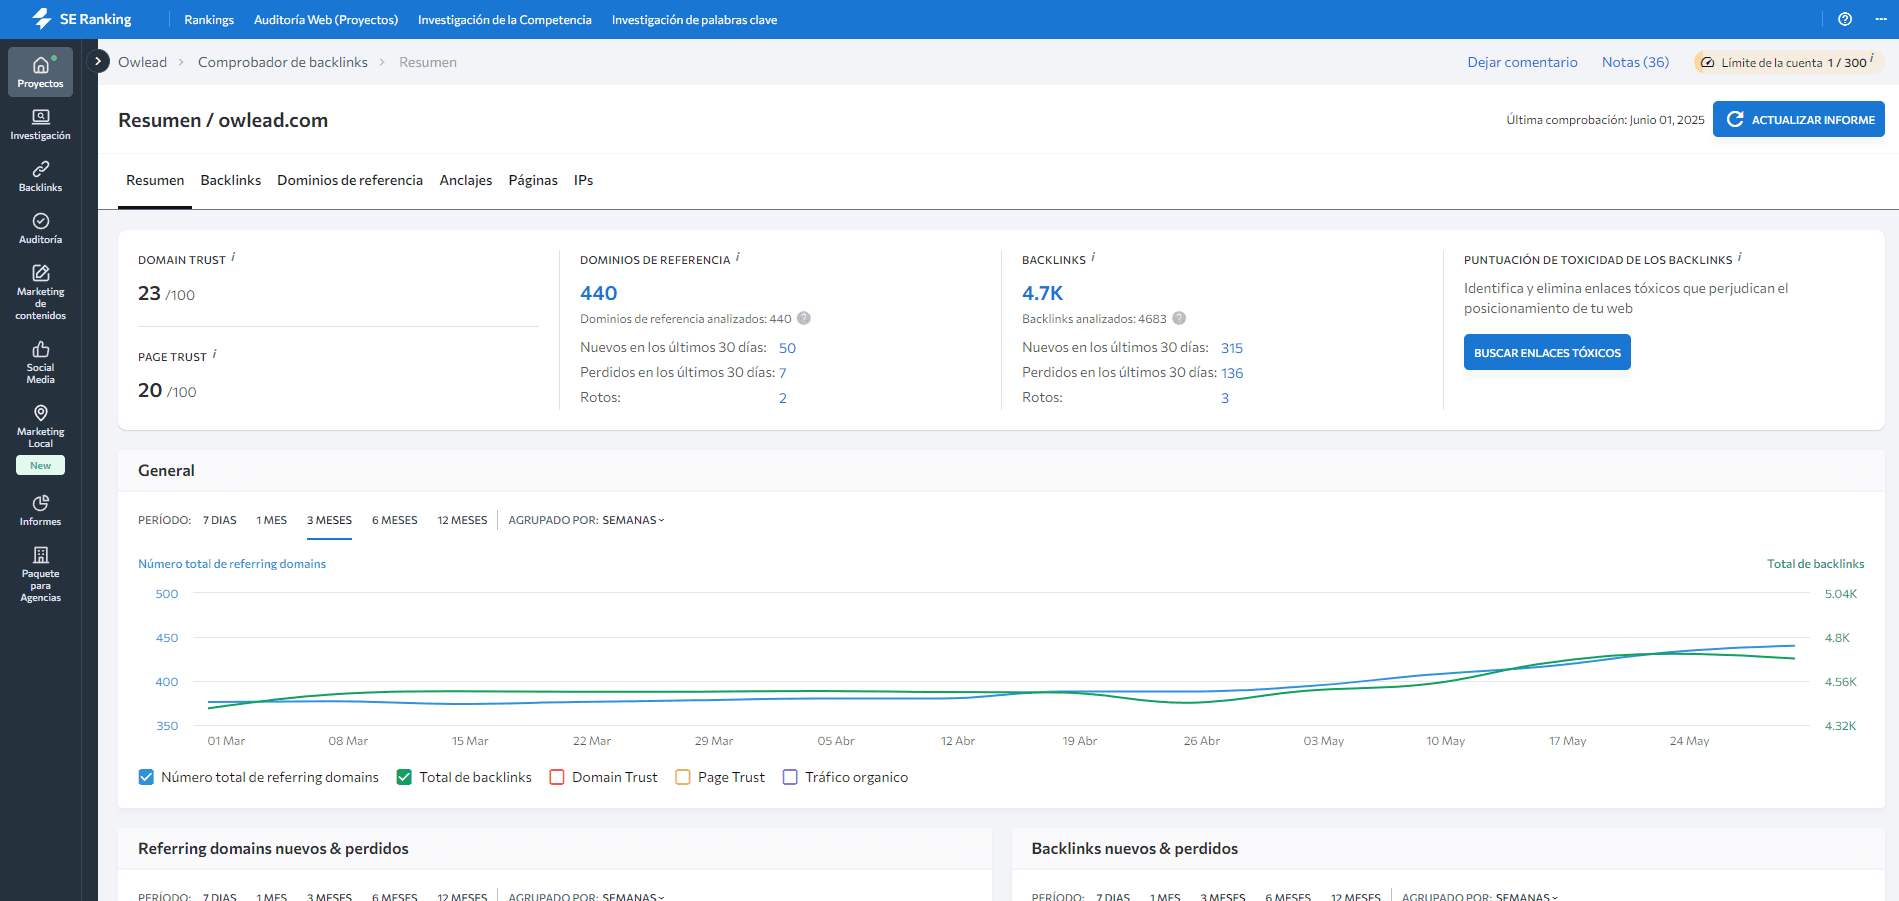
Task: Enable the Domain Trust checkbox
Action: (x=557, y=777)
